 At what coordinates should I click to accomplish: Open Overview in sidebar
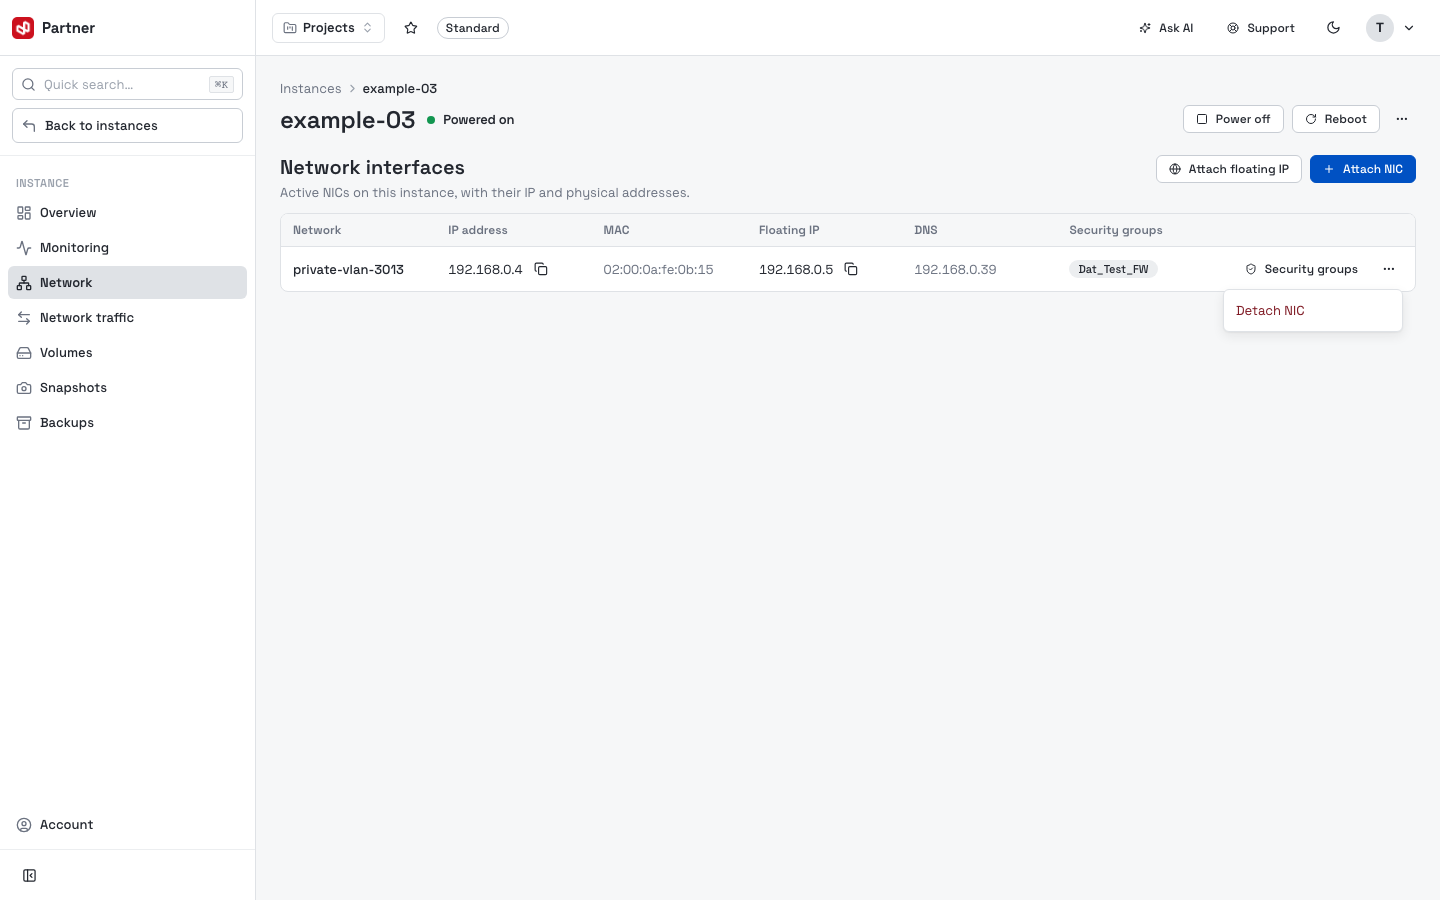click(x=127, y=213)
